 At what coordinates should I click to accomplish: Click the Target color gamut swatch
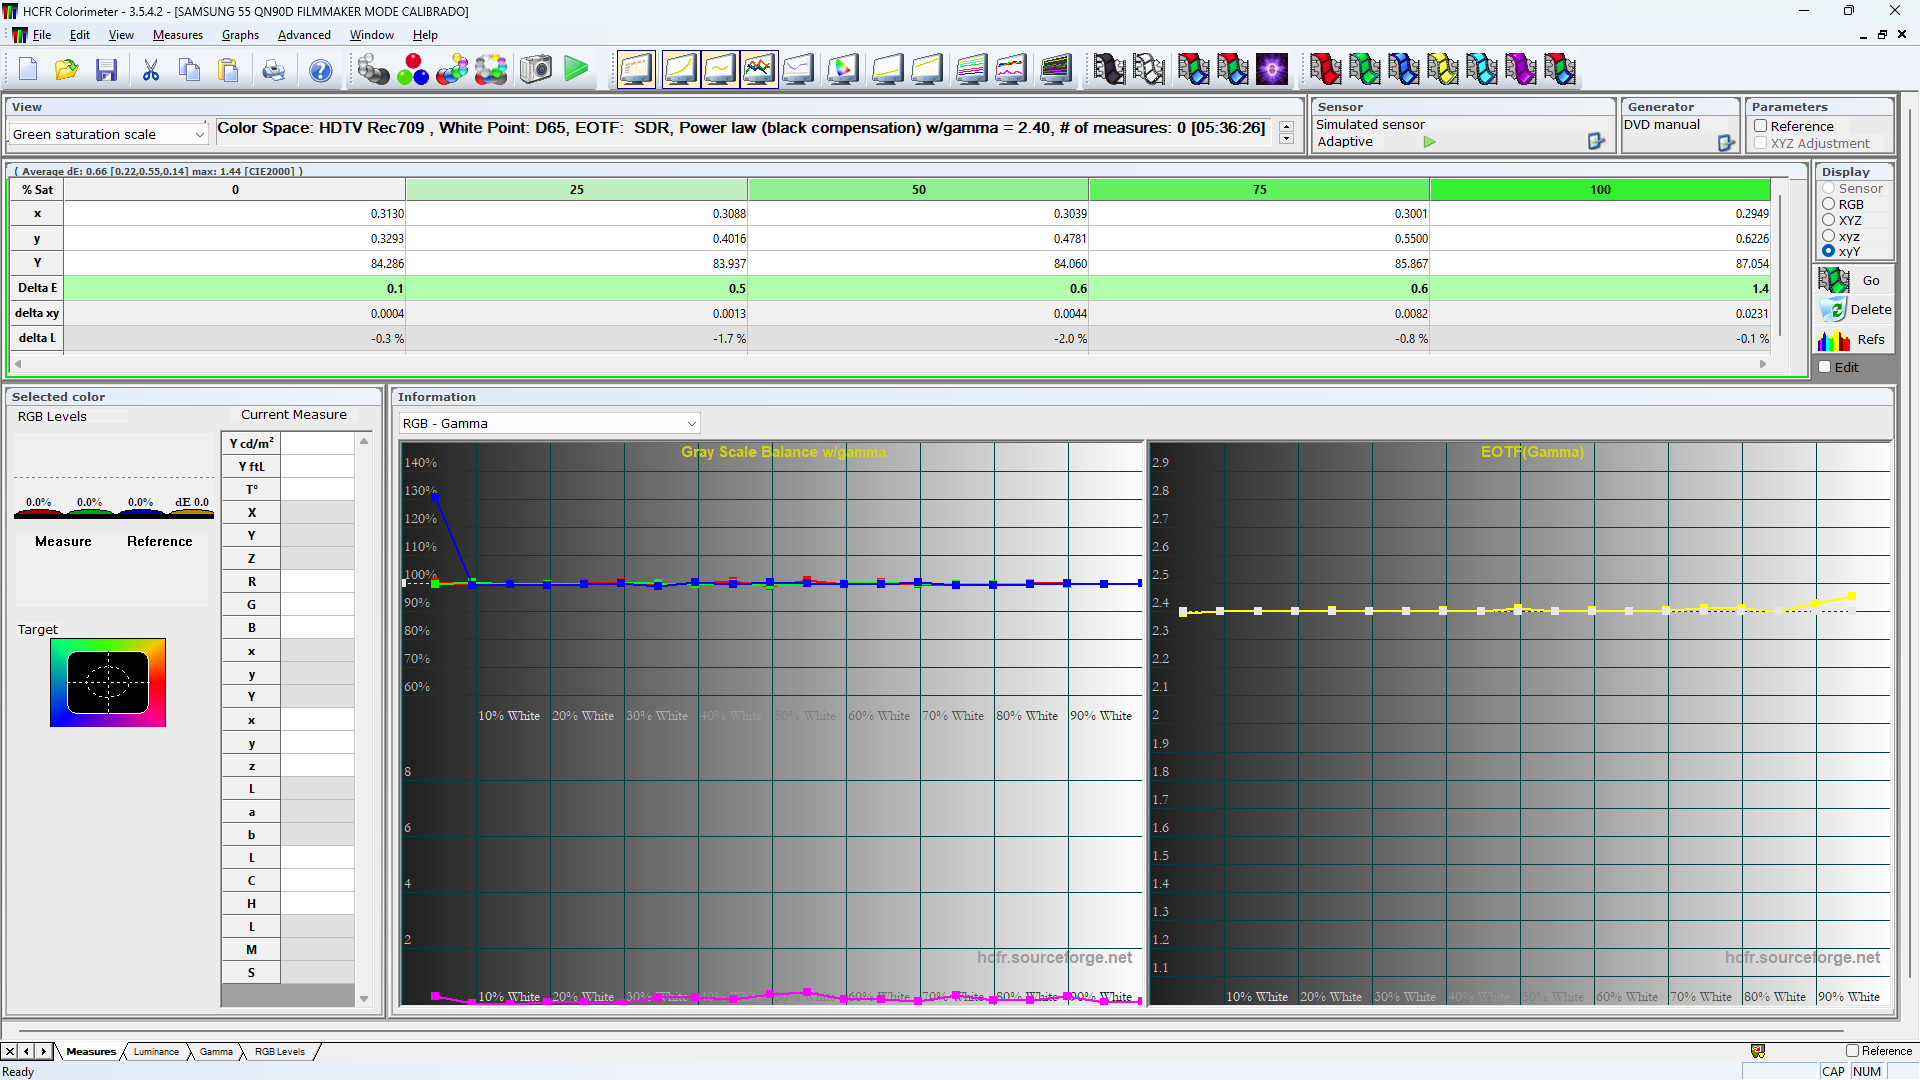pos(108,682)
